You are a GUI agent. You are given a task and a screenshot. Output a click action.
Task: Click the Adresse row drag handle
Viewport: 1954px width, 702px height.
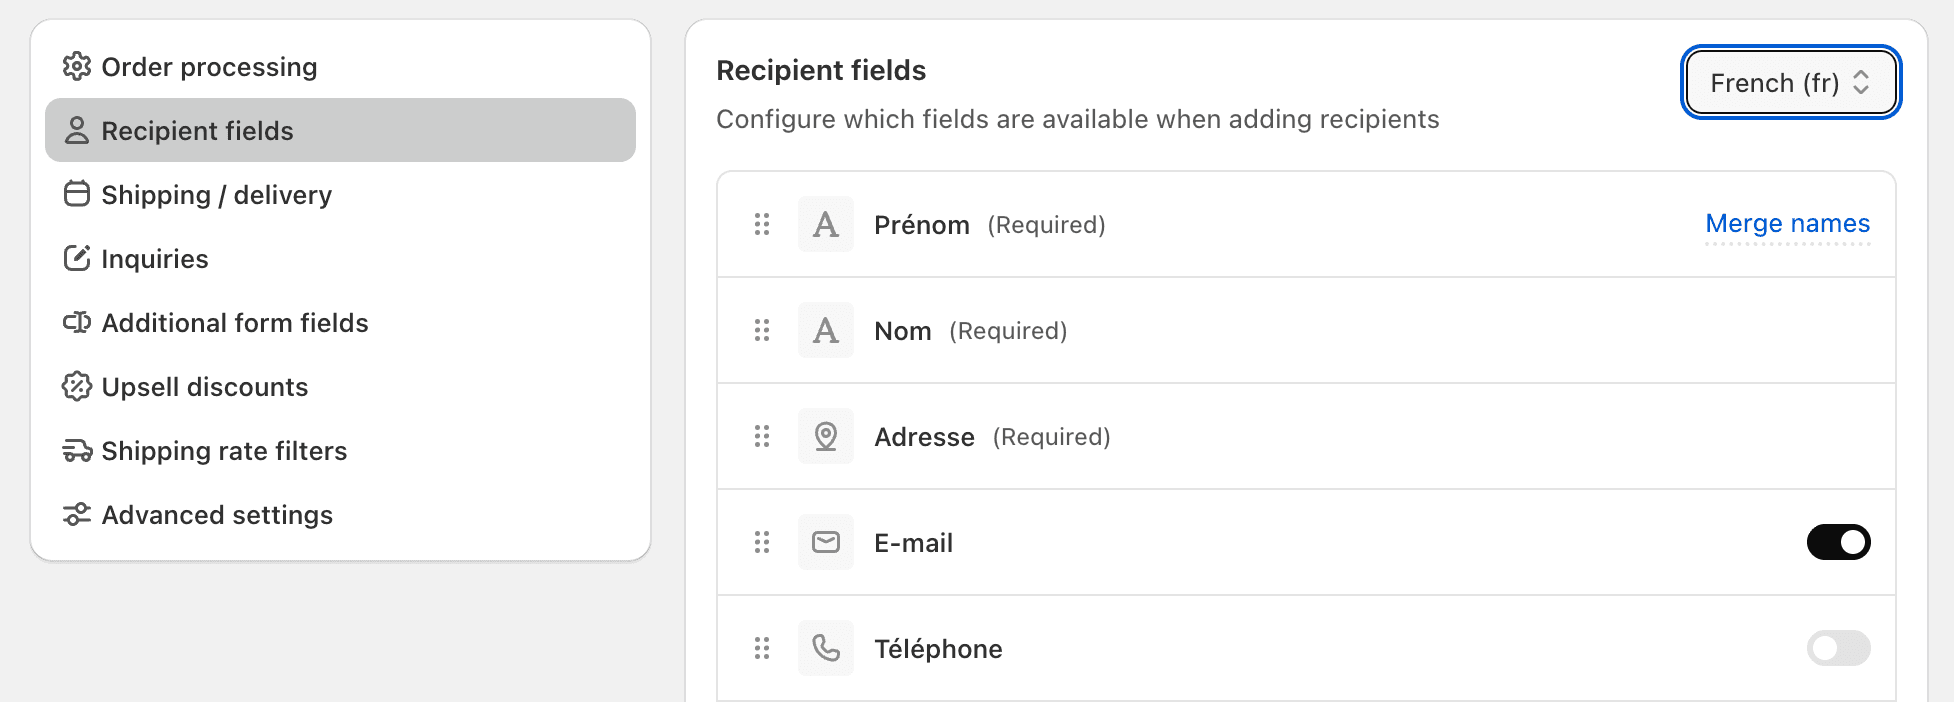[762, 437]
